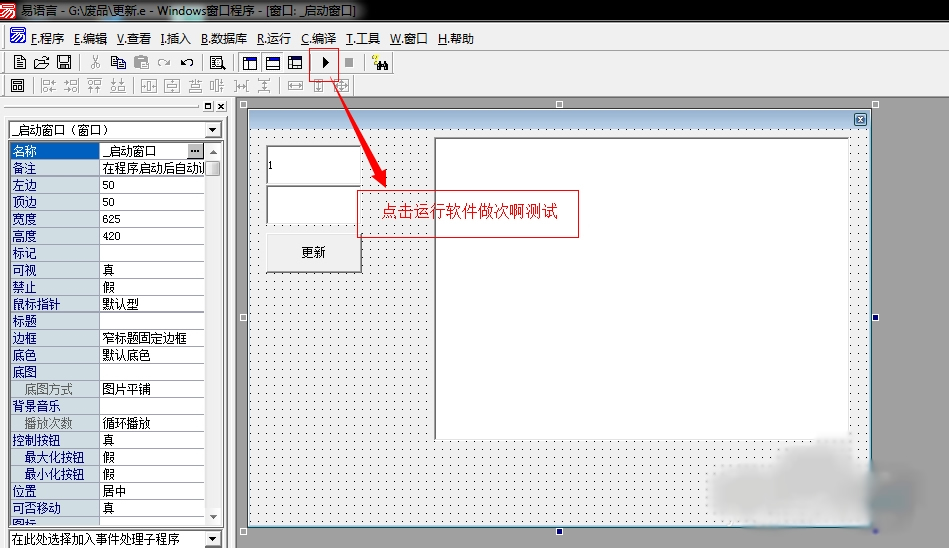Open the E.编辑 menu
Viewport: 949px width, 548px height.
tap(90, 39)
